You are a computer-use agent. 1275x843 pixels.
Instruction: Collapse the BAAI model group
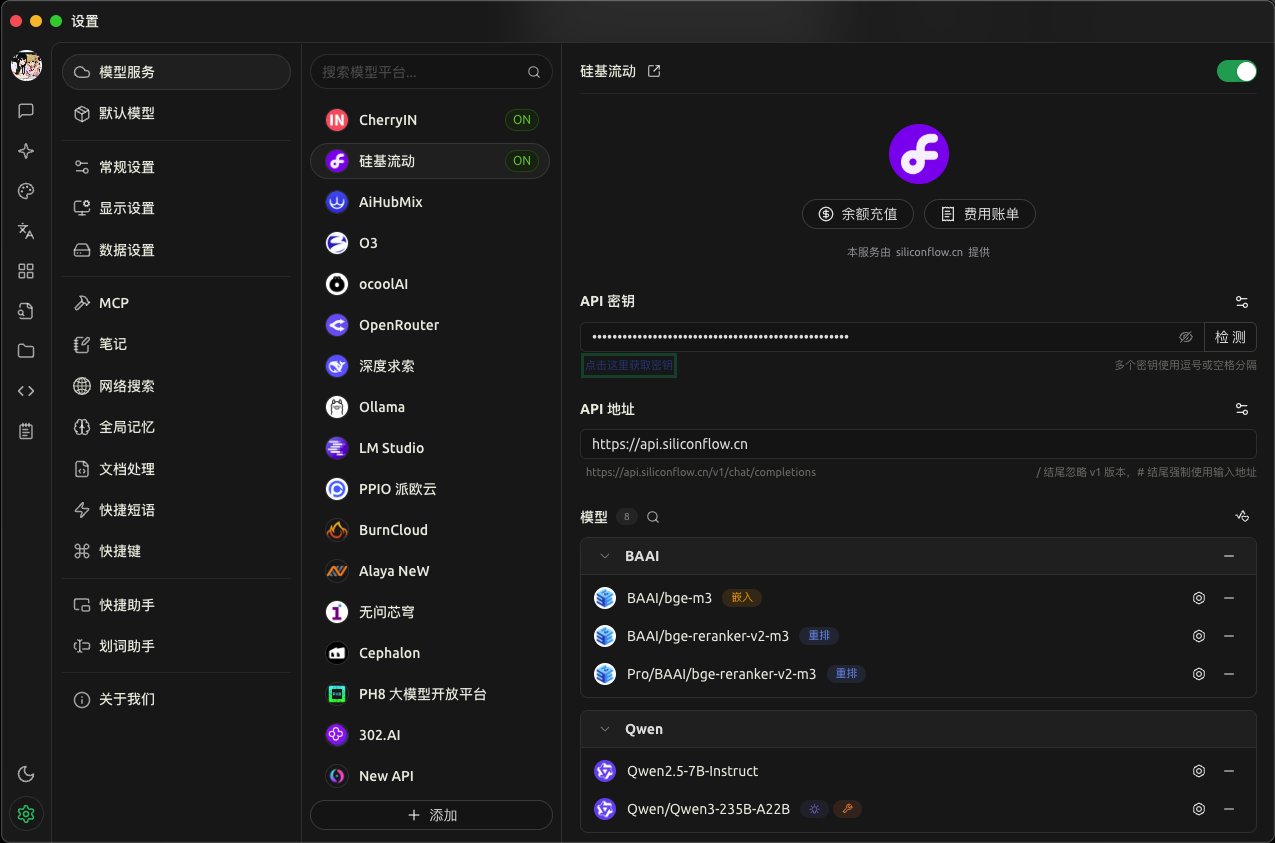click(x=605, y=556)
